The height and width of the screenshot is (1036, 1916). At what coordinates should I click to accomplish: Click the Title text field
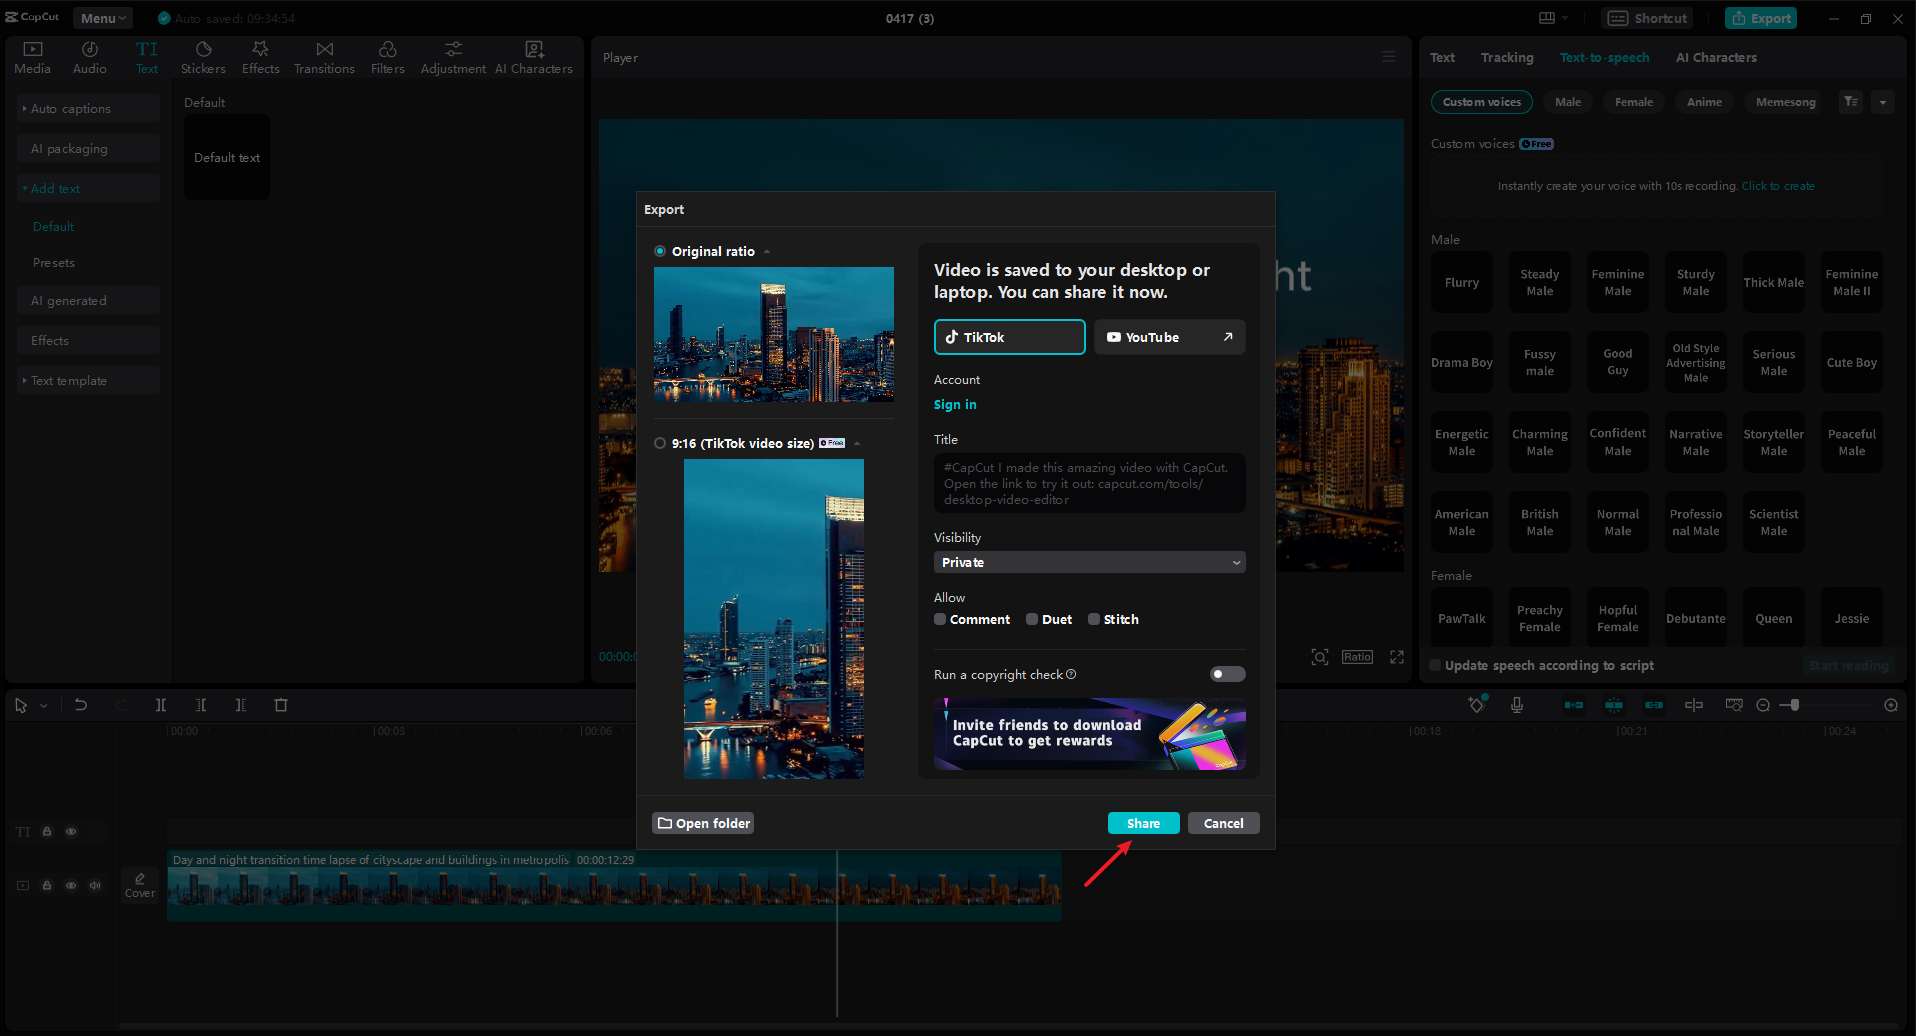pyautogui.click(x=1089, y=483)
